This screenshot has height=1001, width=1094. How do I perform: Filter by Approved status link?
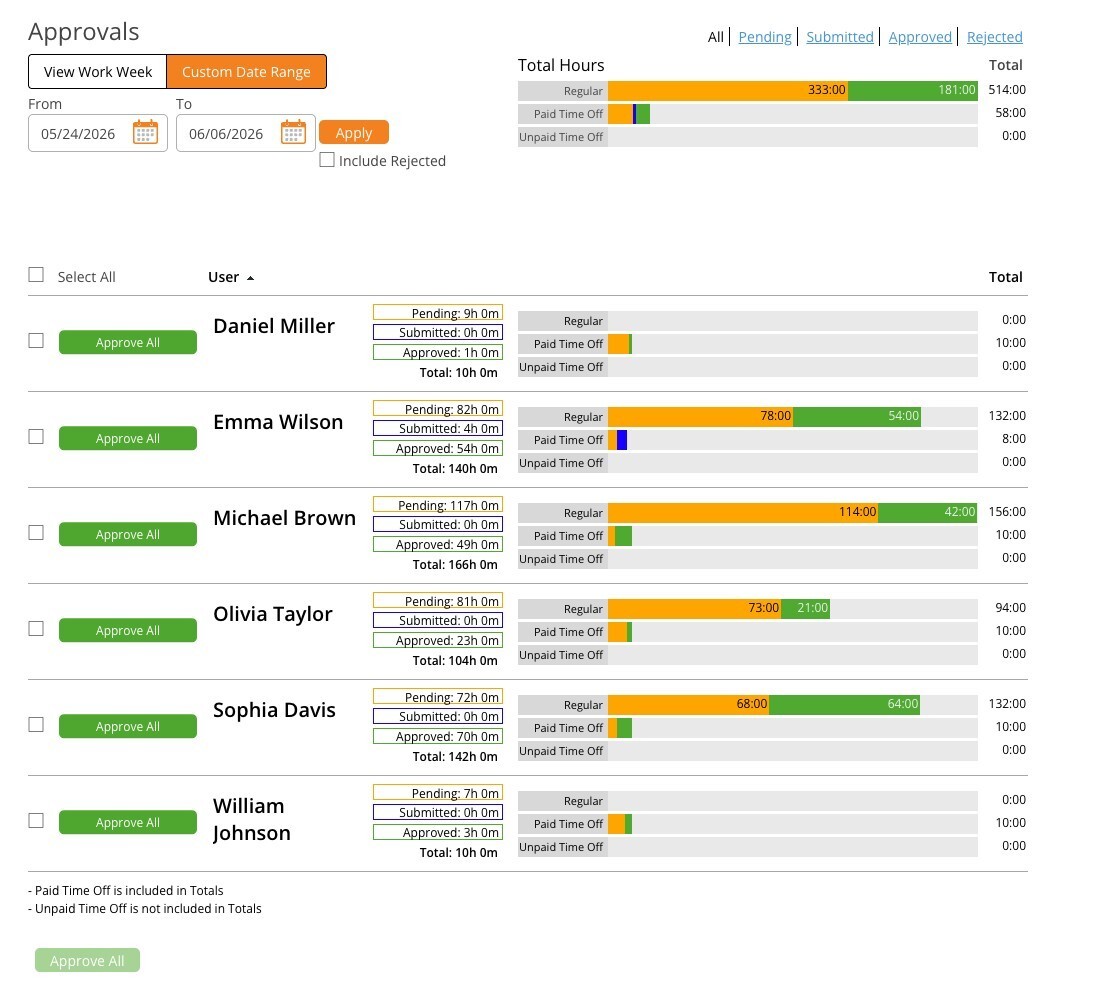pos(920,37)
